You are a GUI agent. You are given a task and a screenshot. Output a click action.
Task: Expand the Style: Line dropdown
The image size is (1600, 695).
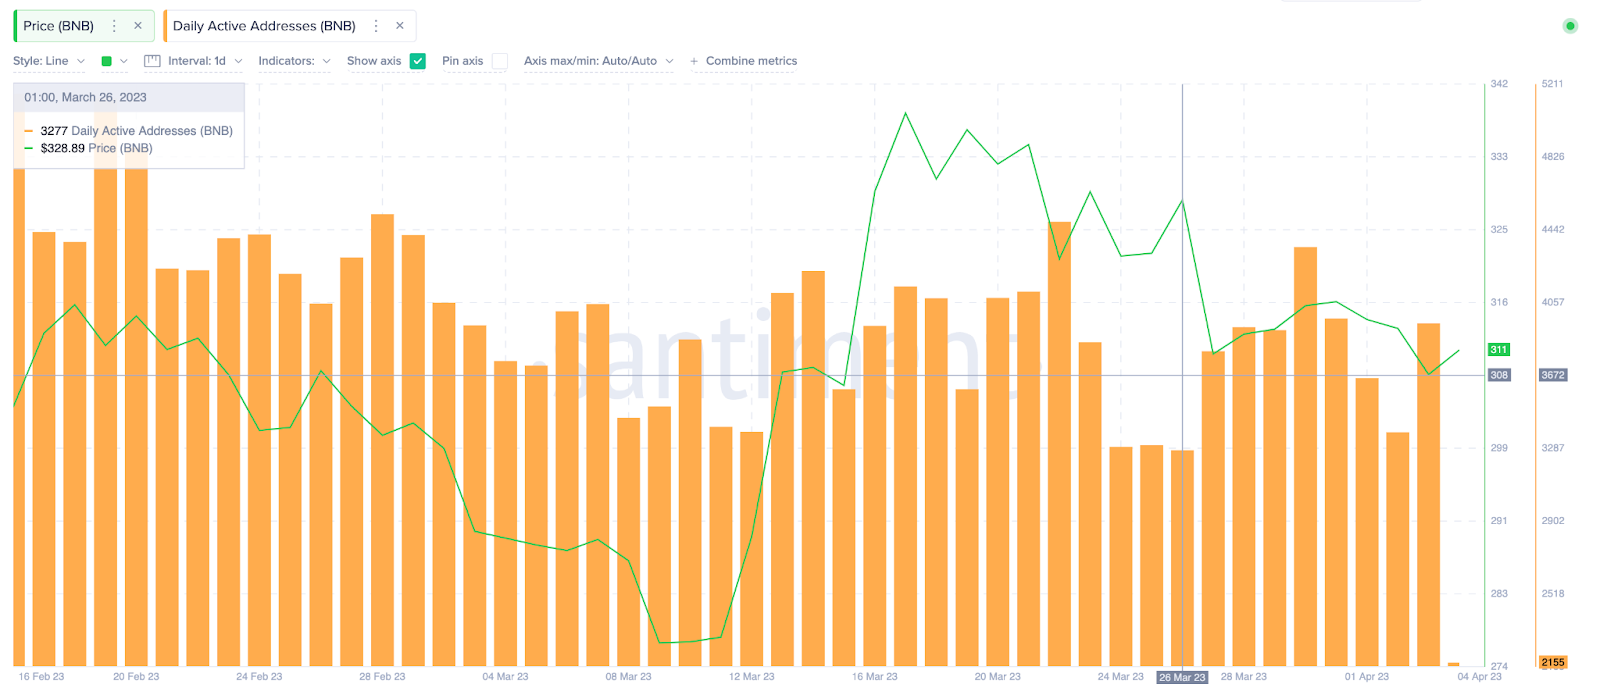click(x=49, y=61)
